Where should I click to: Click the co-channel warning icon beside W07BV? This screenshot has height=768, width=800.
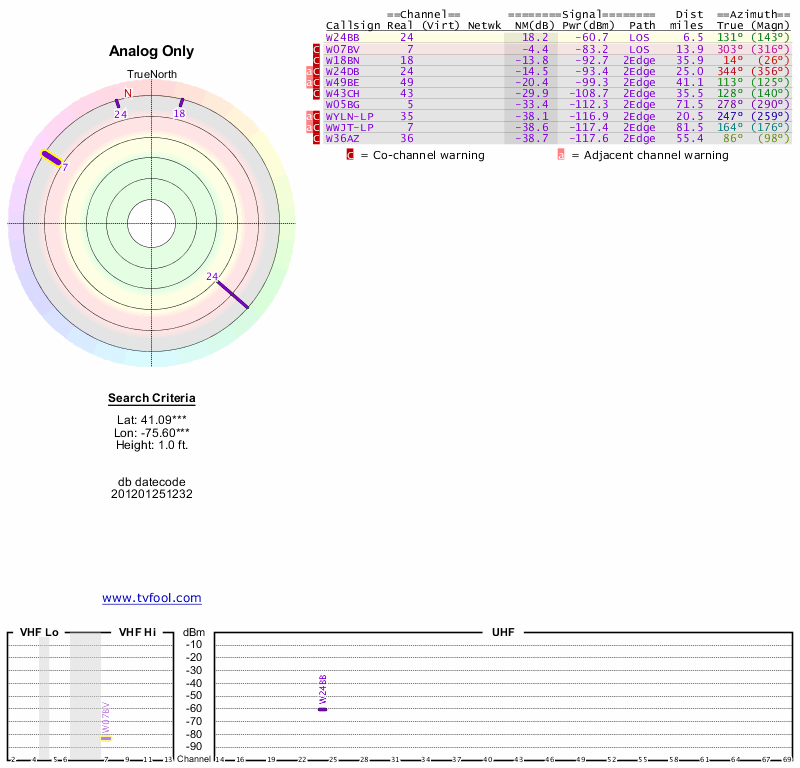coord(317,49)
